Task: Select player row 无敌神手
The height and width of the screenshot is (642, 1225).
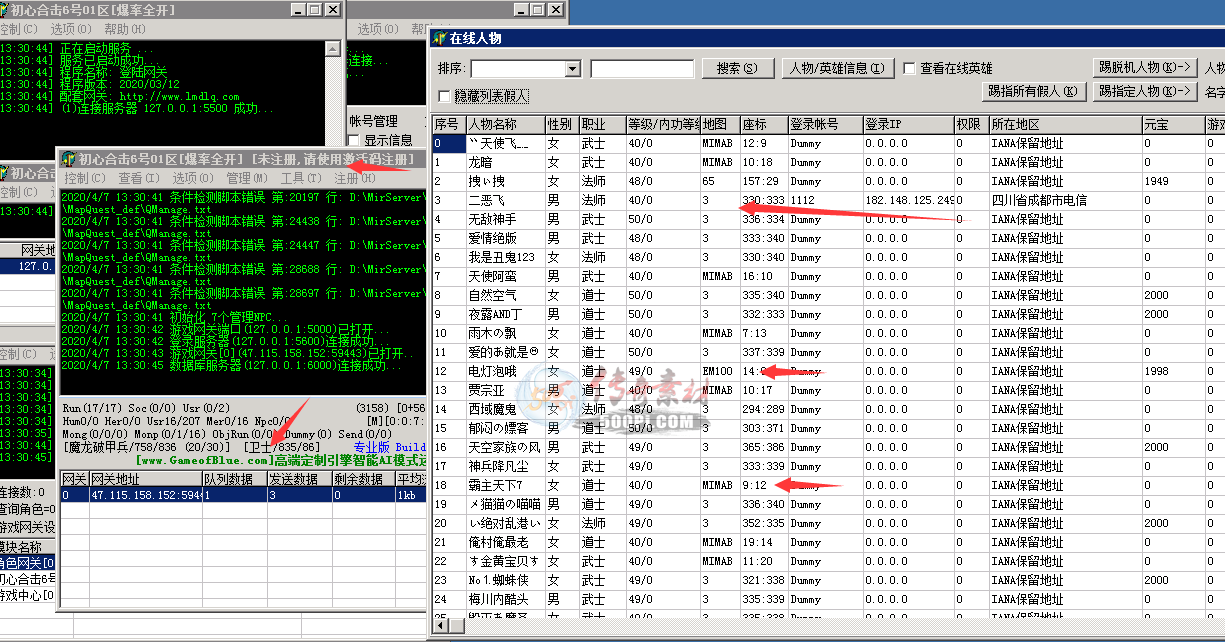Action: (828, 219)
